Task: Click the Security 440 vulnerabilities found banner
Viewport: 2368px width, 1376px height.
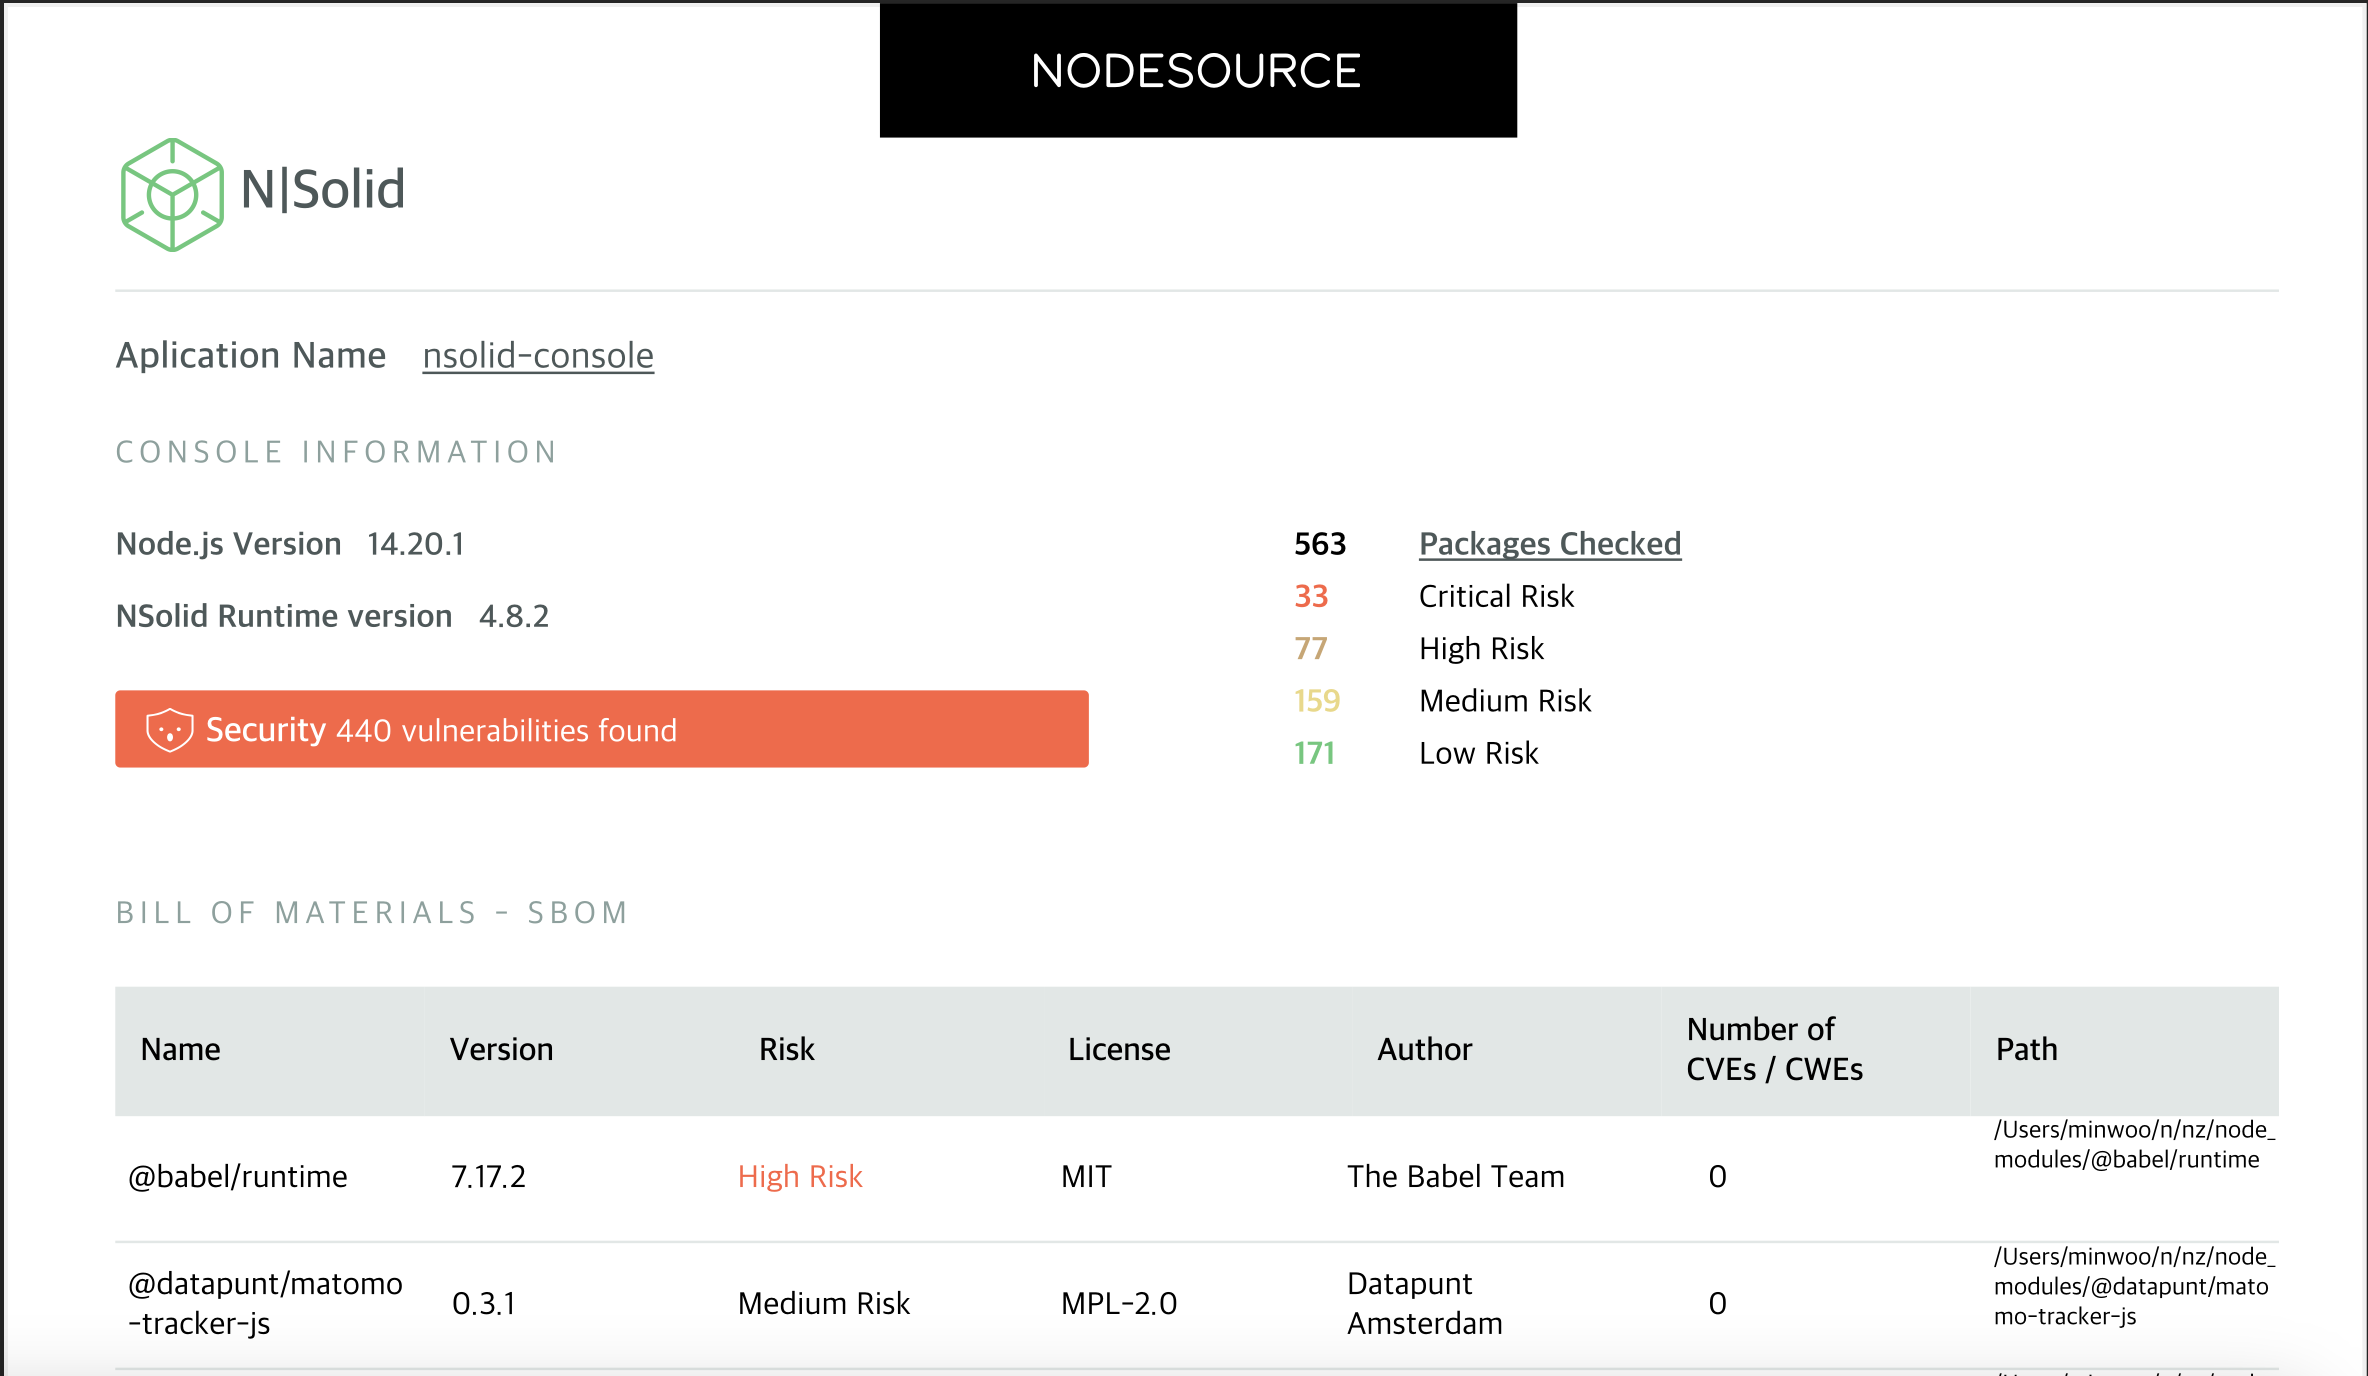Action: click(x=601, y=730)
